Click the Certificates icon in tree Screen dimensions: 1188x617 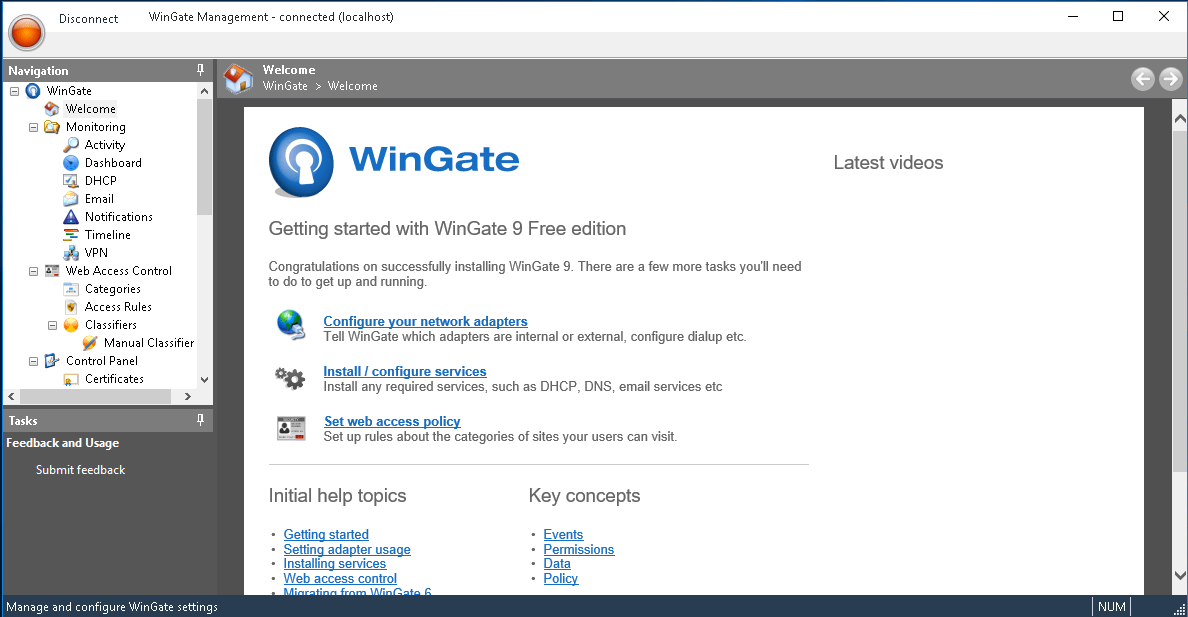pos(70,379)
